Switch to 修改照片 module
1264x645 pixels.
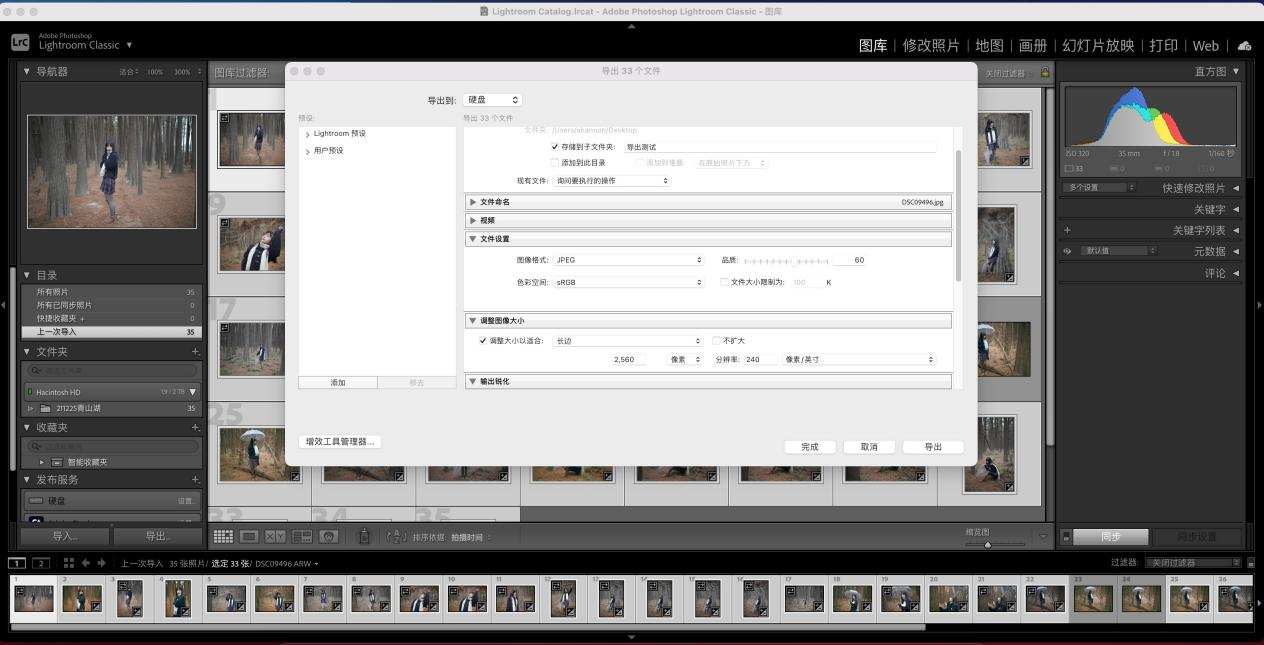[930, 46]
